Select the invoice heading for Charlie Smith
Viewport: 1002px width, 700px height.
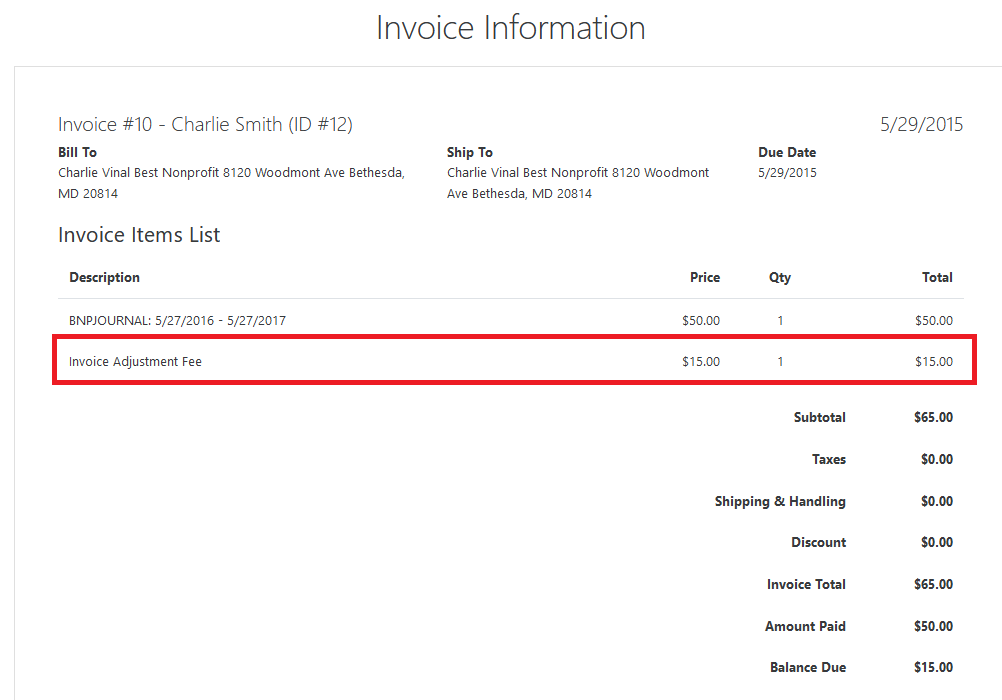tap(205, 124)
